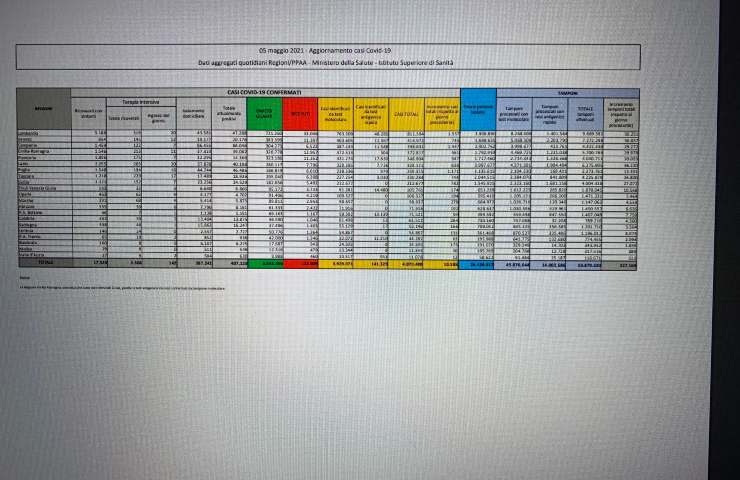740x480 pixels.
Task: Click the title 05 maggio 2021 Aggiornamento
Action: [322, 50]
